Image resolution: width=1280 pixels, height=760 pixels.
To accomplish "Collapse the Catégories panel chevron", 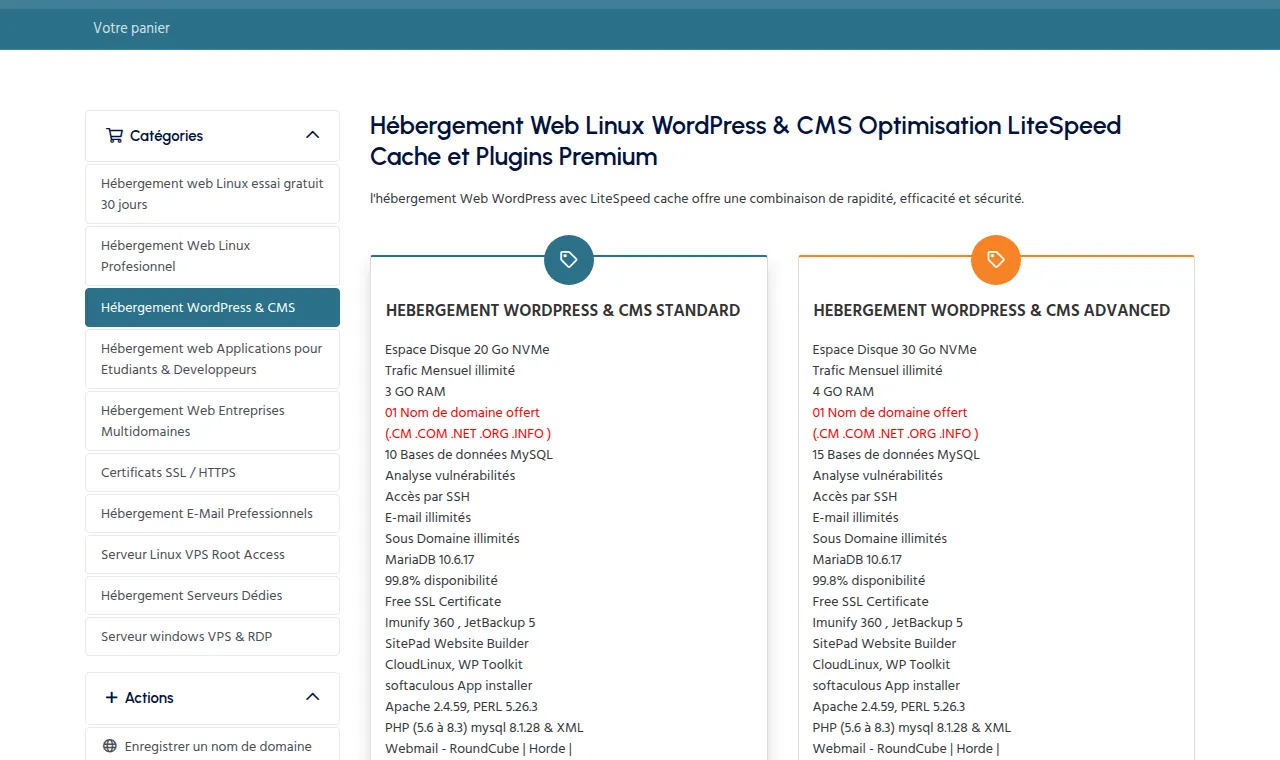I will (x=312, y=135).
